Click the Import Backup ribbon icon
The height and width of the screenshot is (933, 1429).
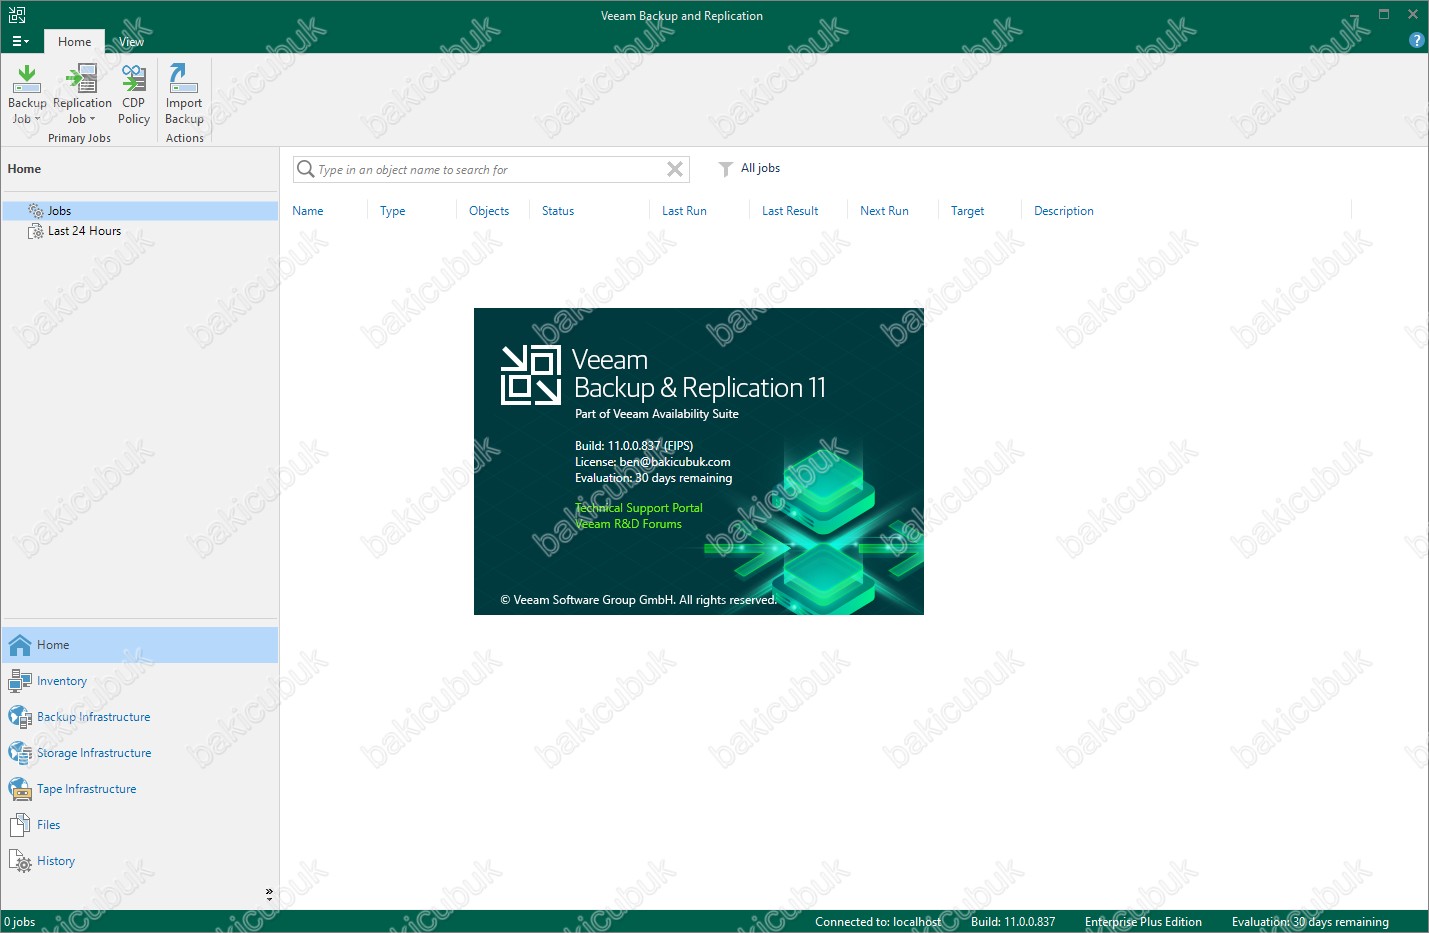[x=184, y=94]
